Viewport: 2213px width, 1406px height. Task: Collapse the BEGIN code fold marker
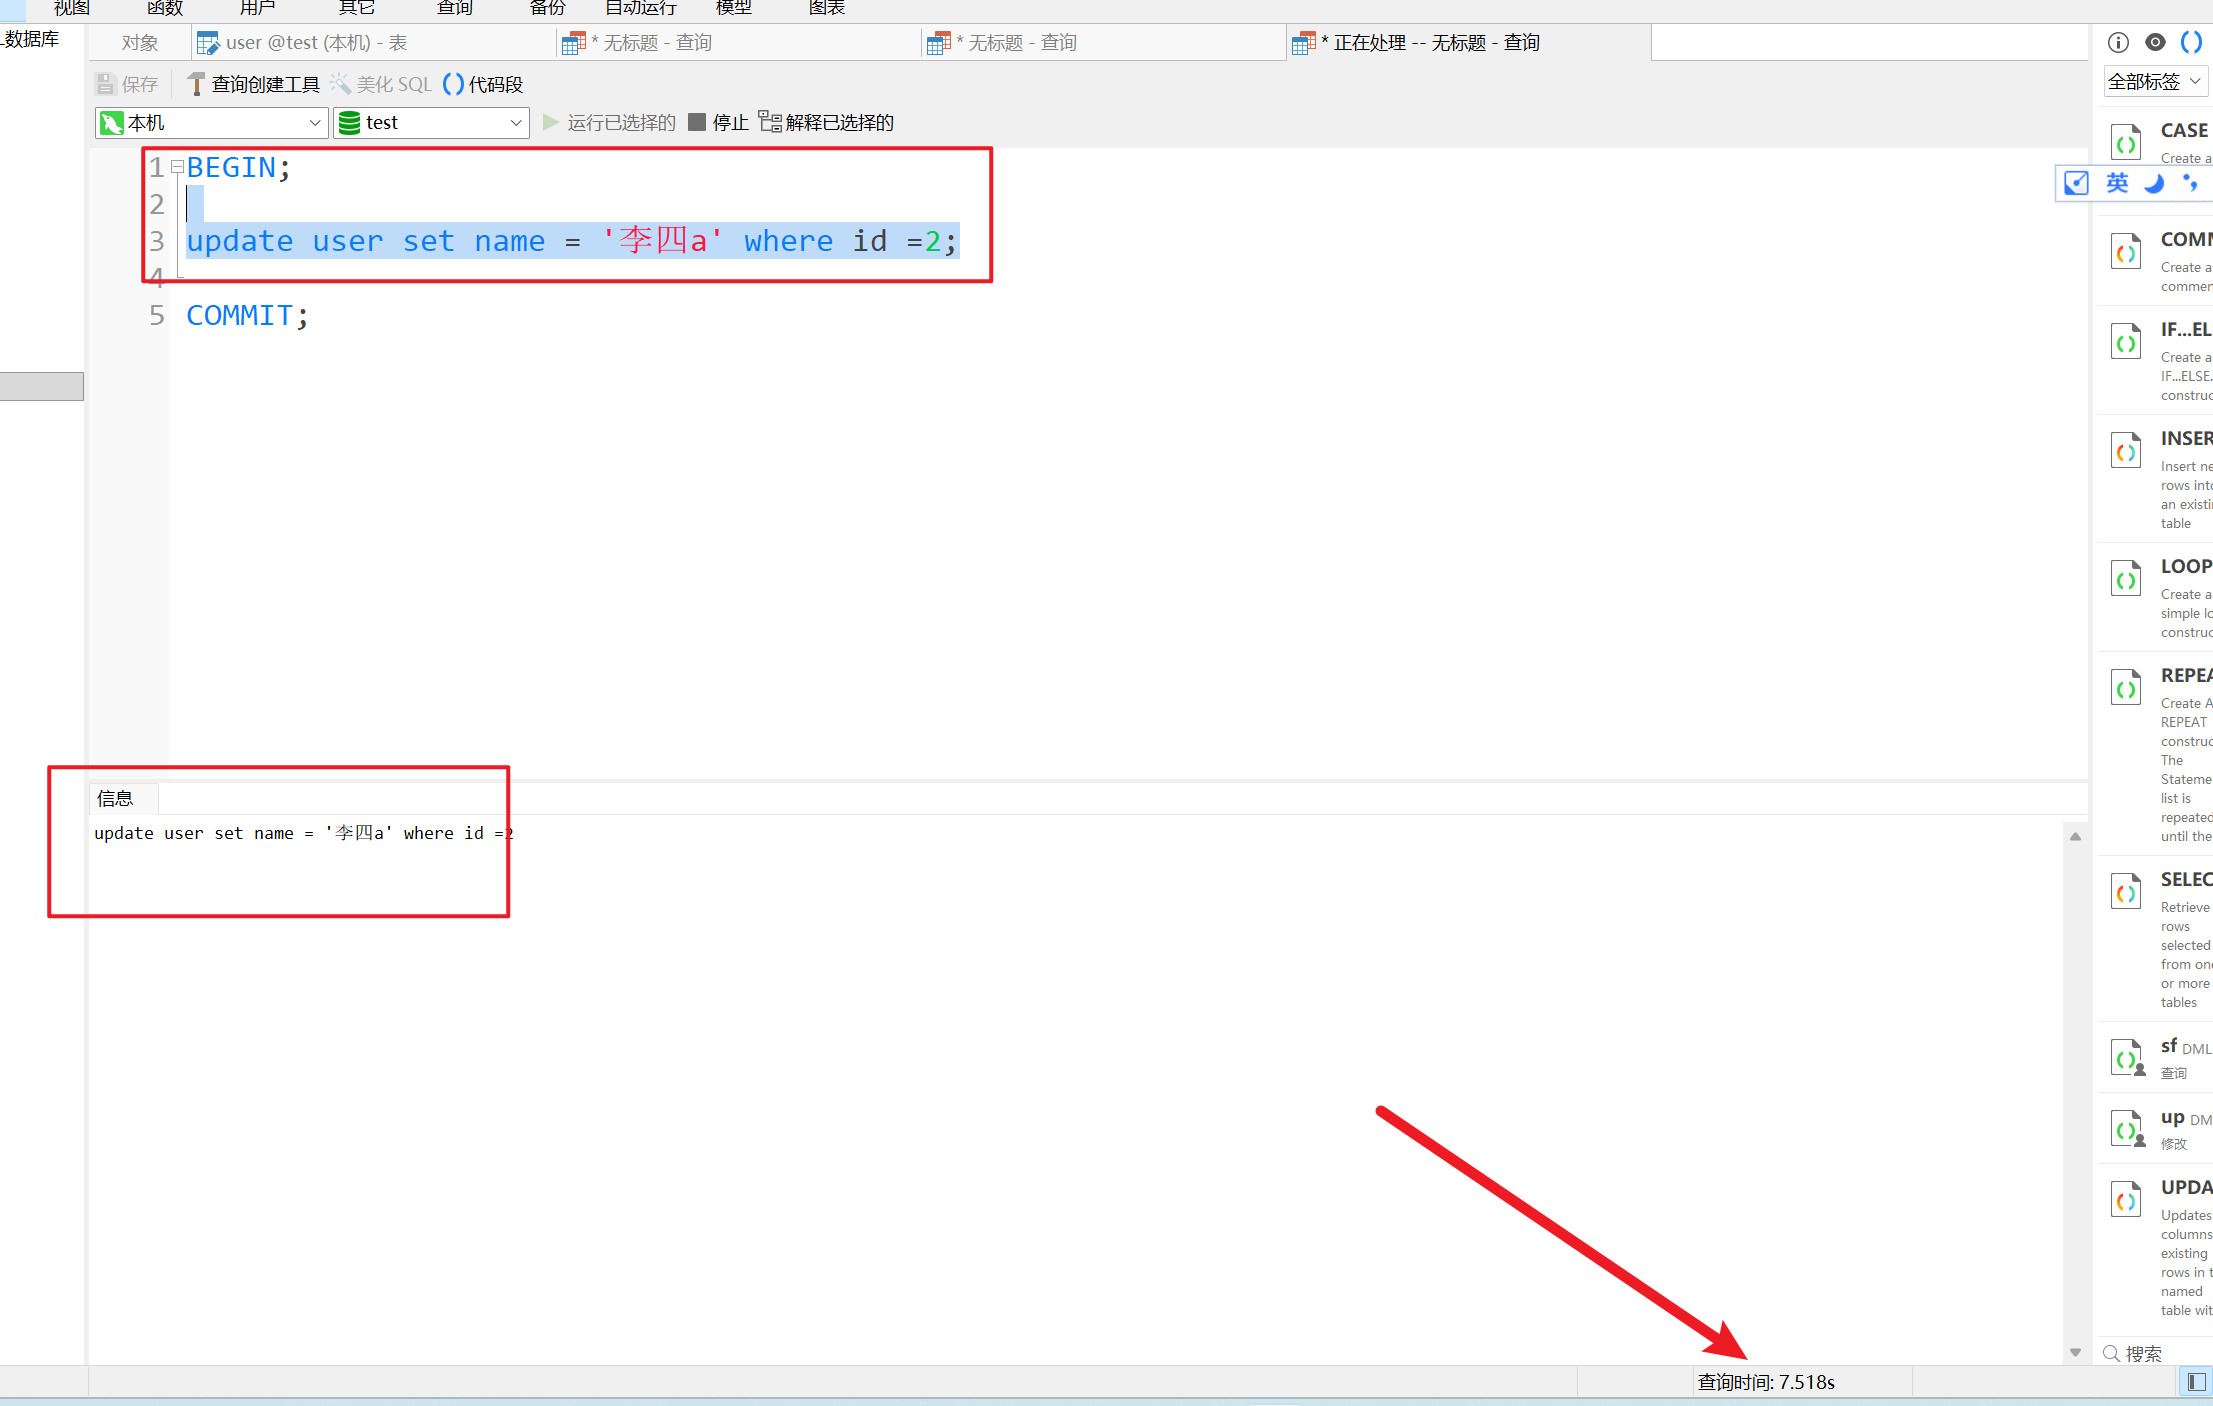point(177,167)
